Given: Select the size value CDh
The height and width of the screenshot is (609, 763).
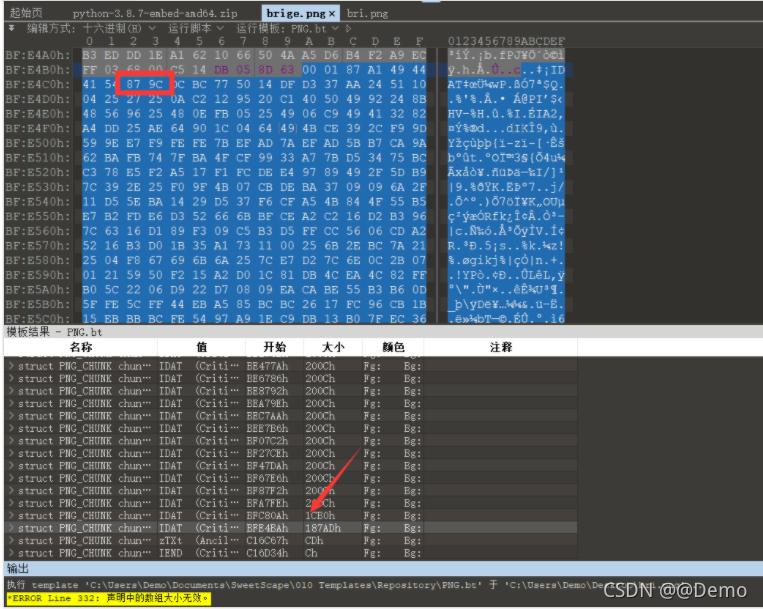Looking at the screenshot, I should [x=314, y=540].
